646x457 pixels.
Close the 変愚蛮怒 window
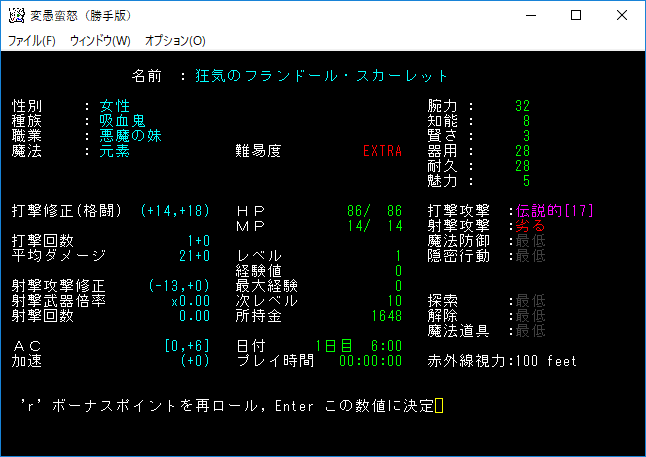622,16
